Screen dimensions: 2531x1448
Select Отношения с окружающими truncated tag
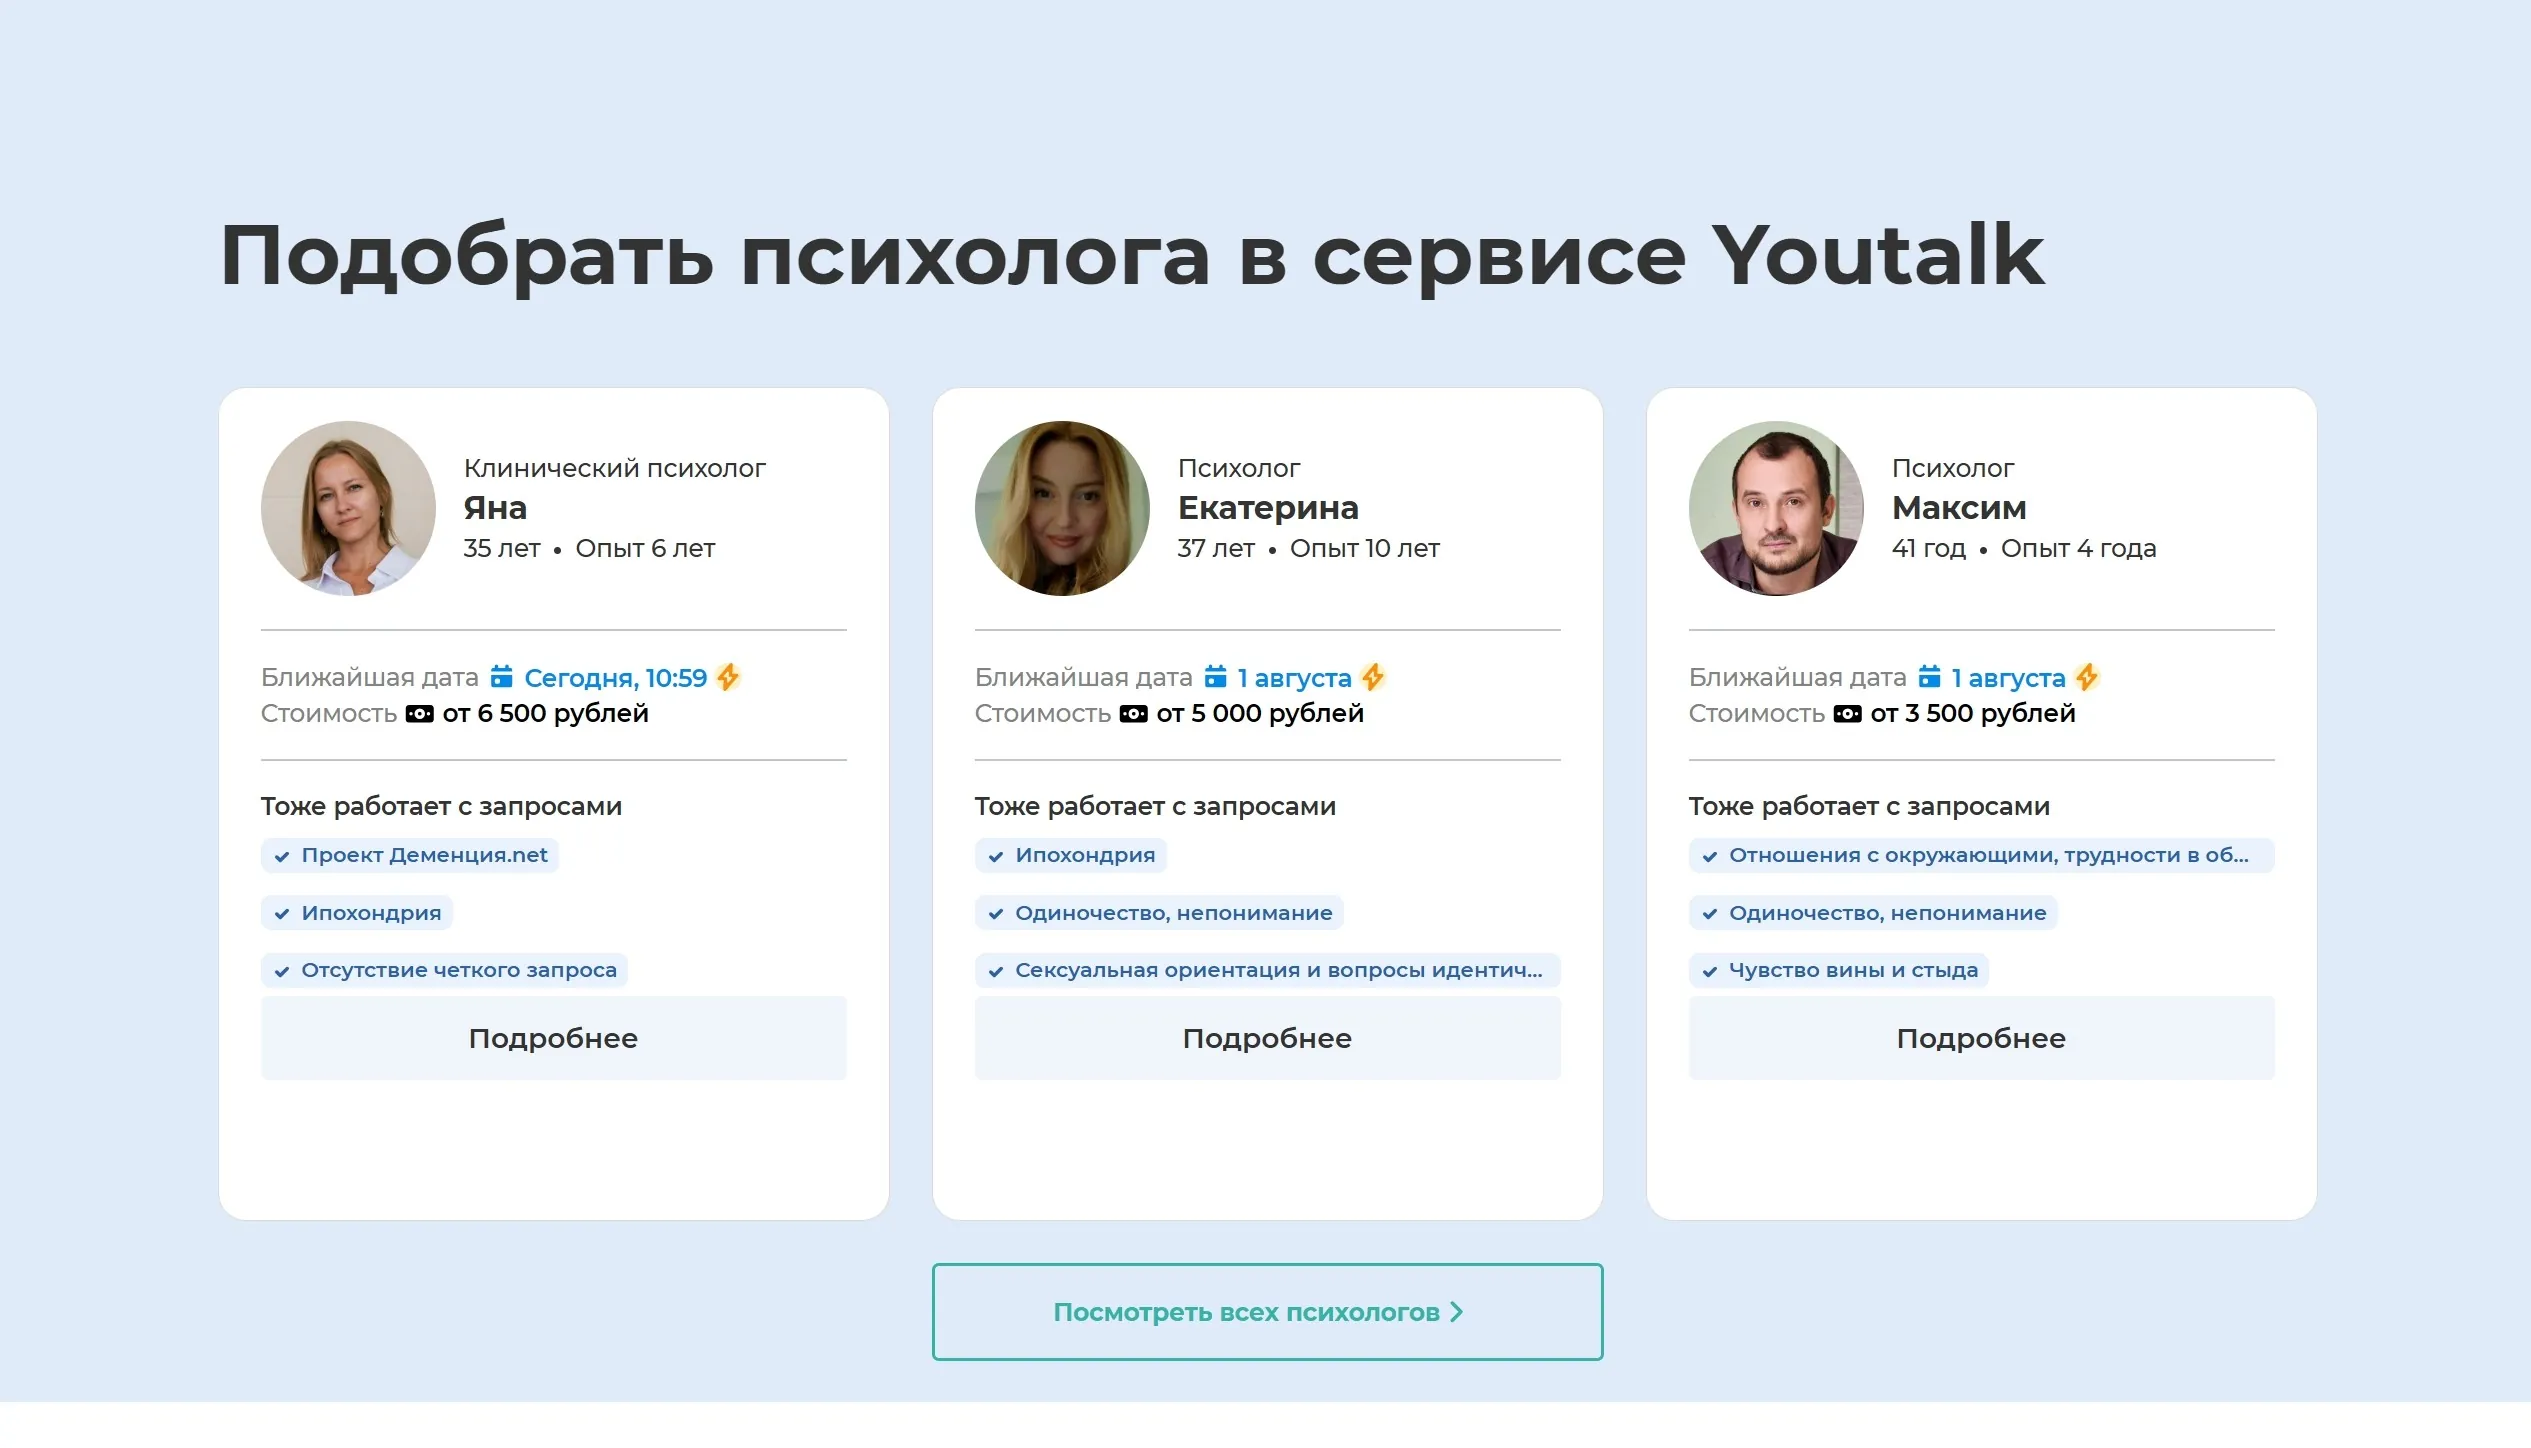(1980, 855)
